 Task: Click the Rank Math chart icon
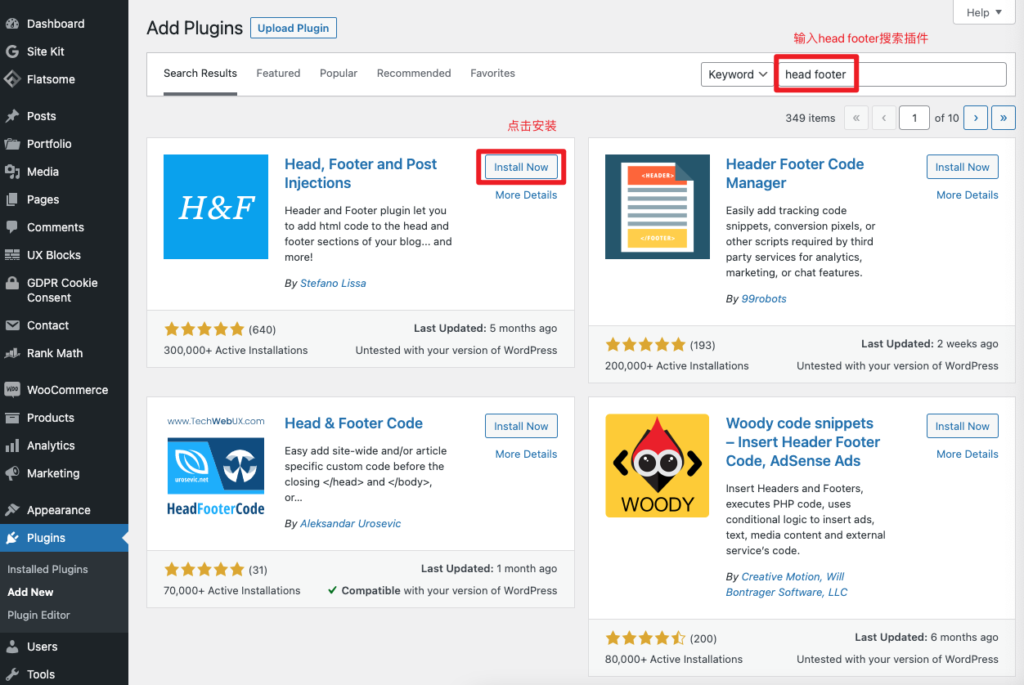(12, 353)
